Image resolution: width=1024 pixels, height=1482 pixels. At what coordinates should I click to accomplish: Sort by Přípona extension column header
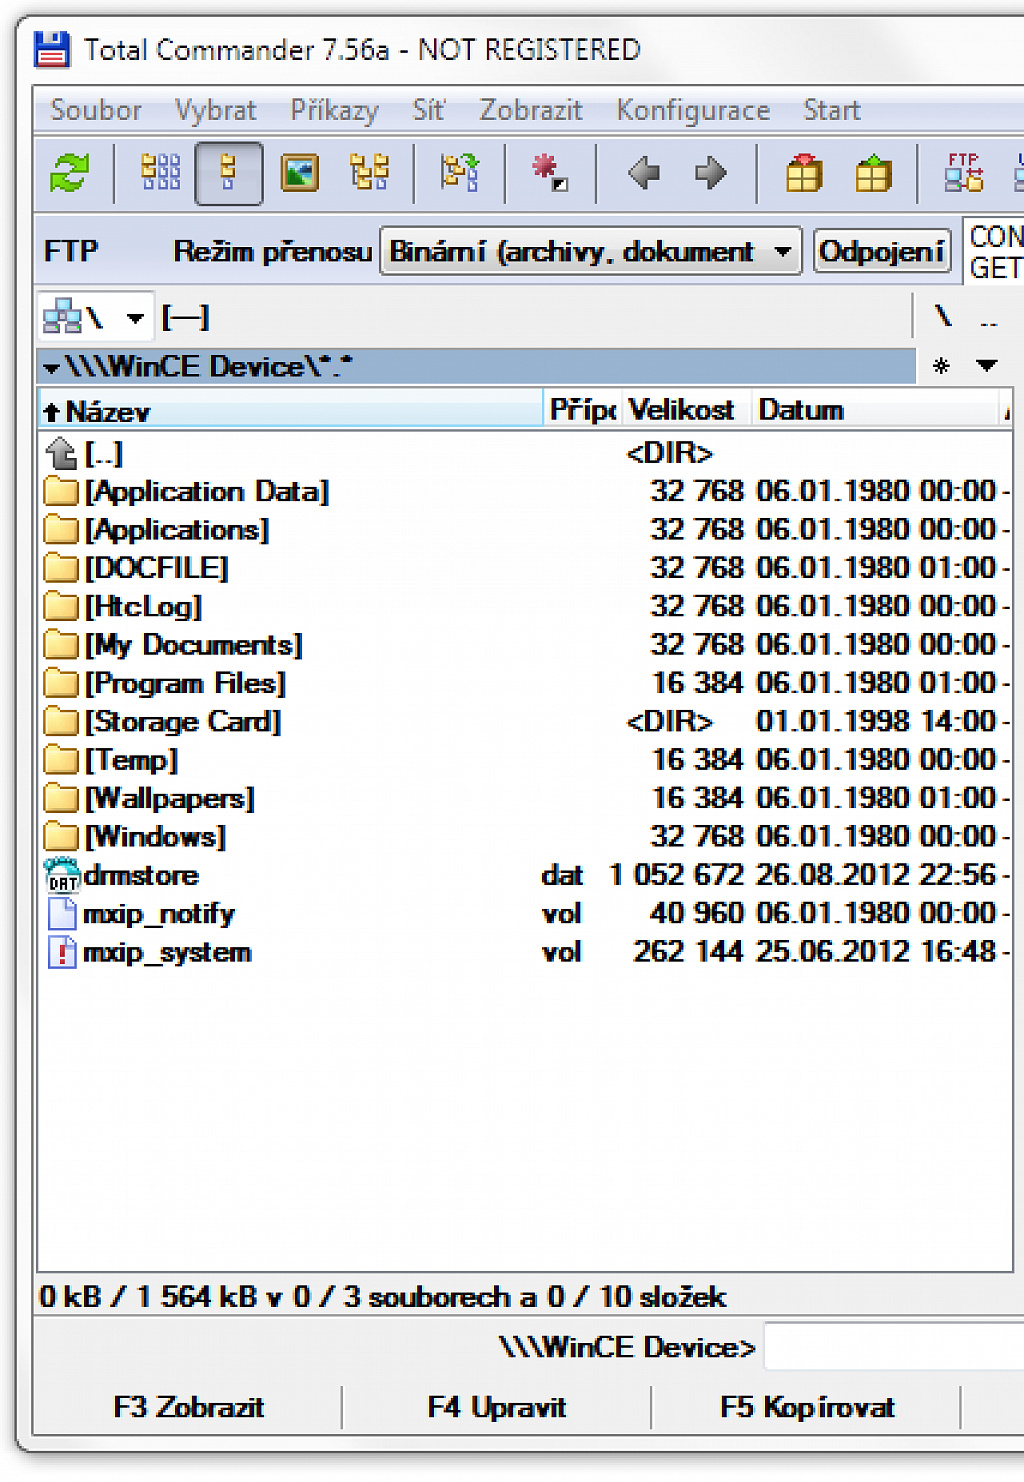click(x=583, y=410)
